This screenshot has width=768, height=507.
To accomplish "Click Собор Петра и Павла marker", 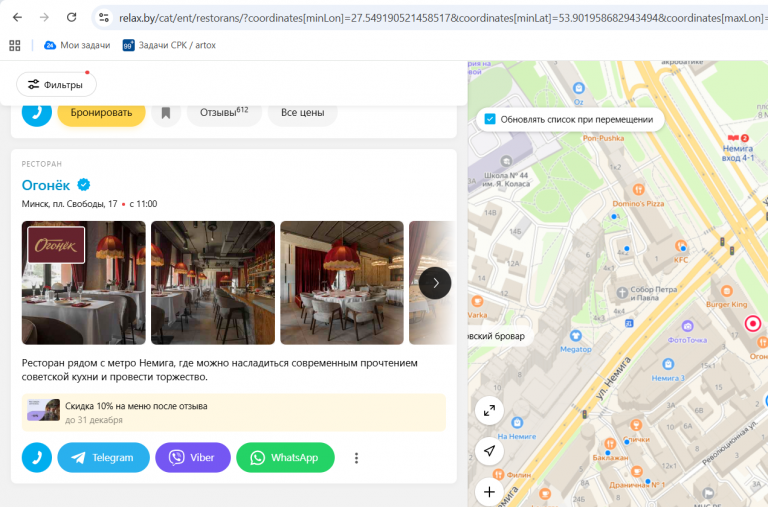I will click(622, 293).
